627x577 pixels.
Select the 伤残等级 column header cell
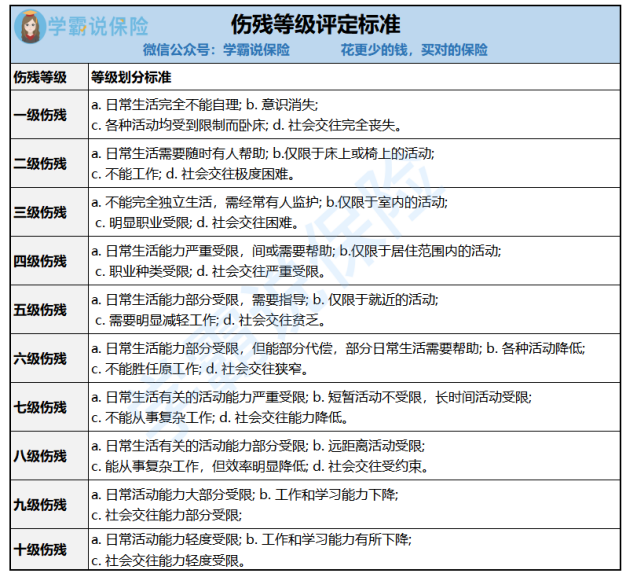pos(49,77)
